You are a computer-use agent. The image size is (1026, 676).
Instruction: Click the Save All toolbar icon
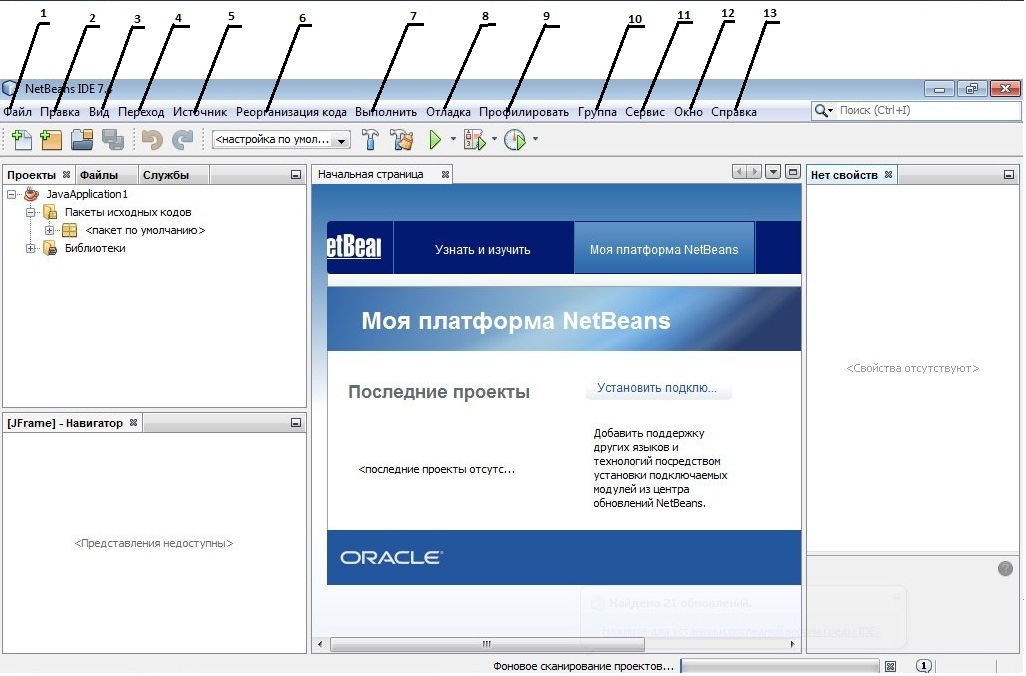[113, 139]
